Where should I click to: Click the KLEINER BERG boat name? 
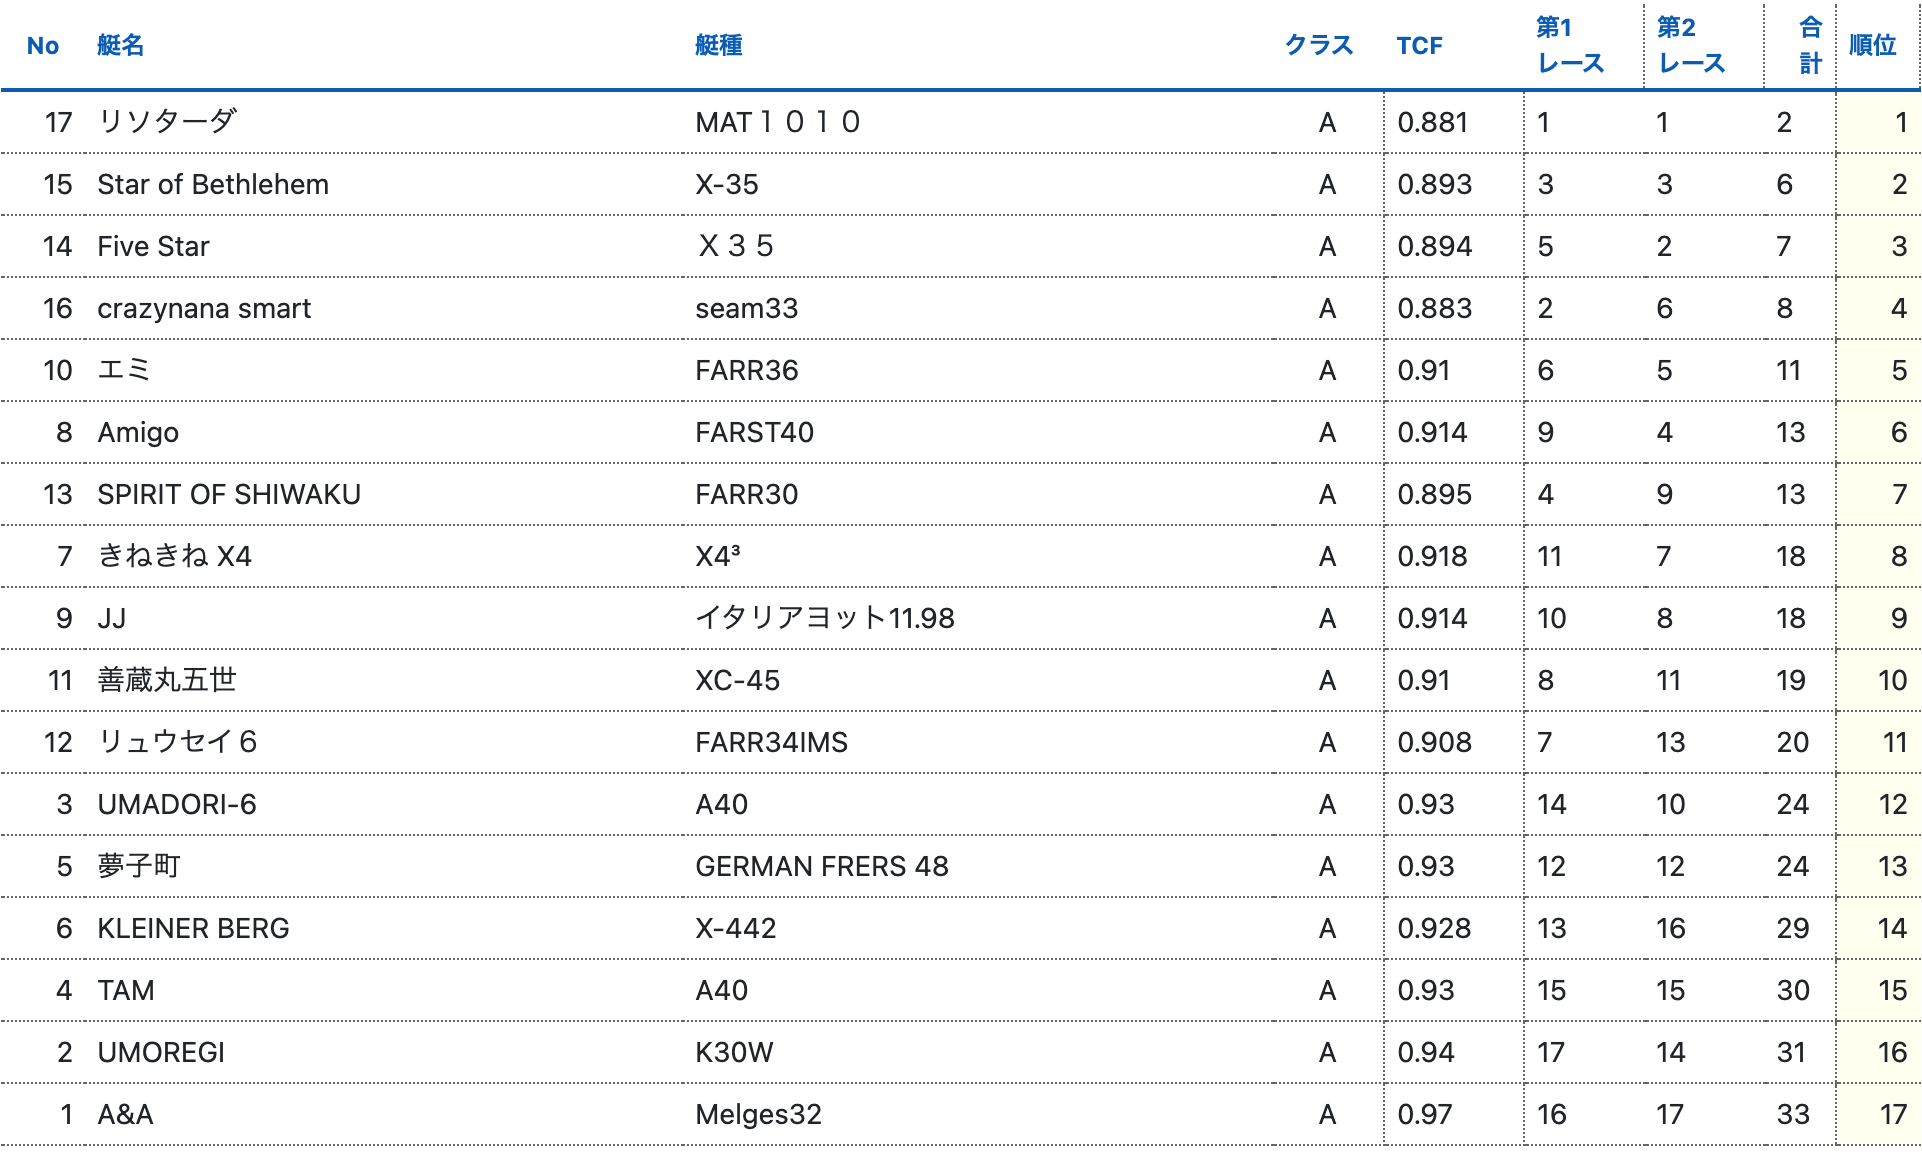click(193, 929)
